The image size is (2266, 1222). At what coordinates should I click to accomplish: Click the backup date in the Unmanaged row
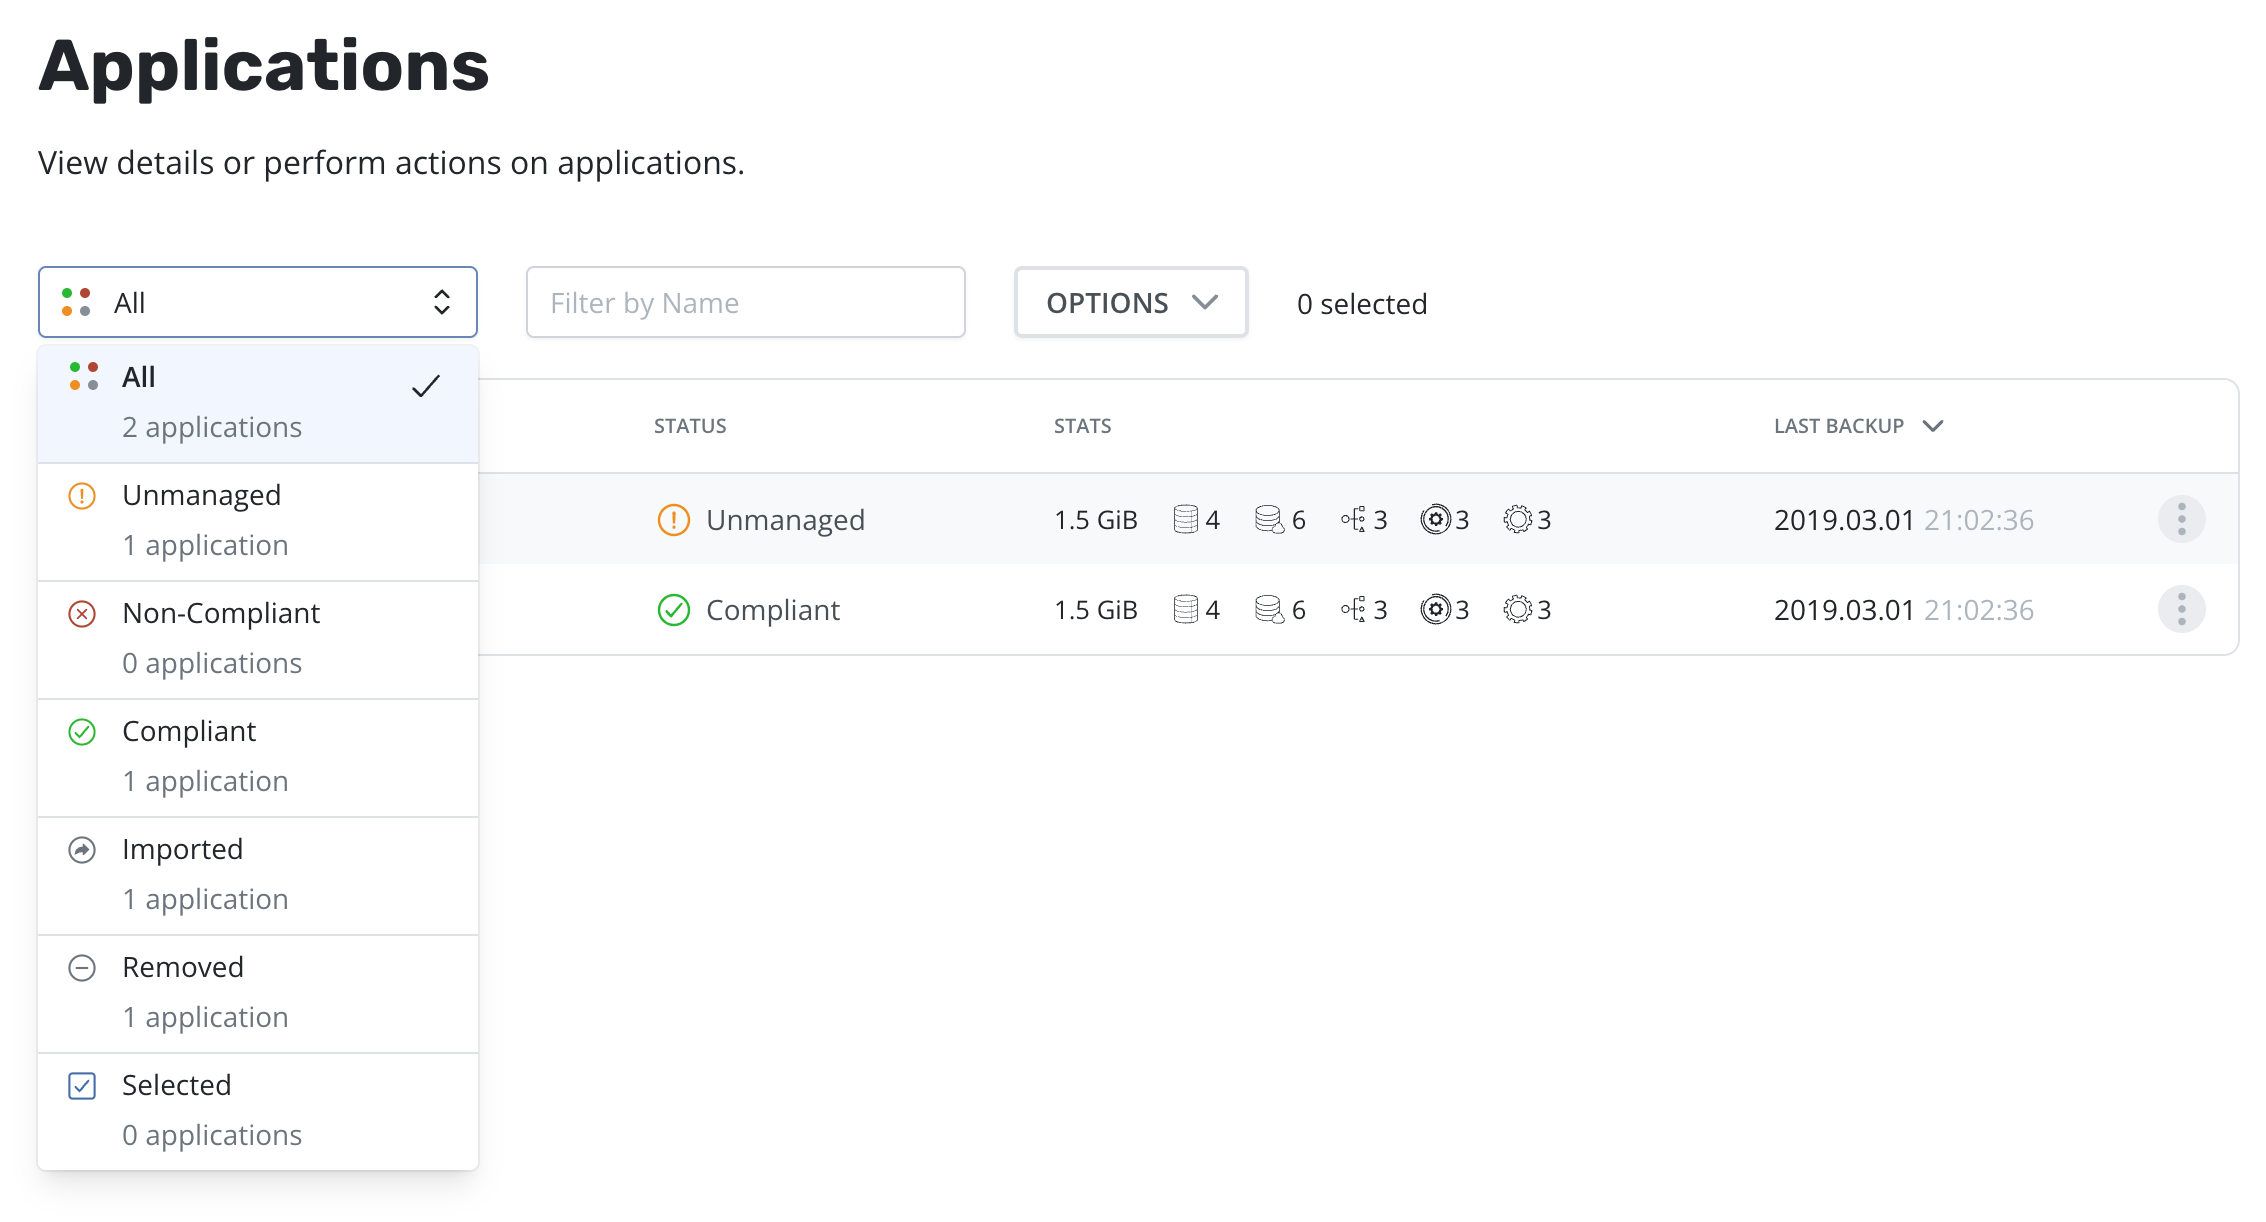click(x=1904, y=520)
